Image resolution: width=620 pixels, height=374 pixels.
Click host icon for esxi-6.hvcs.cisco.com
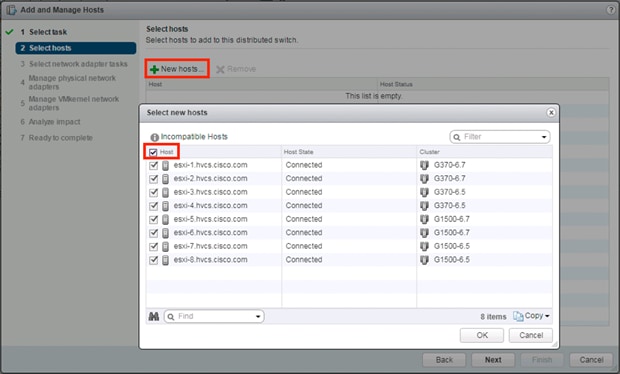(166, 232)
